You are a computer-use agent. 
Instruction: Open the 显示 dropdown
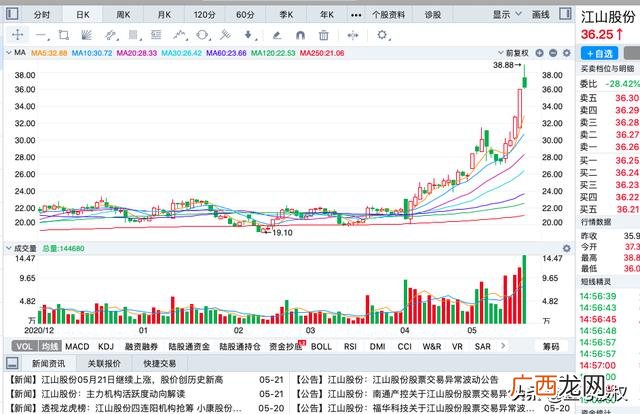click(507, 15)
